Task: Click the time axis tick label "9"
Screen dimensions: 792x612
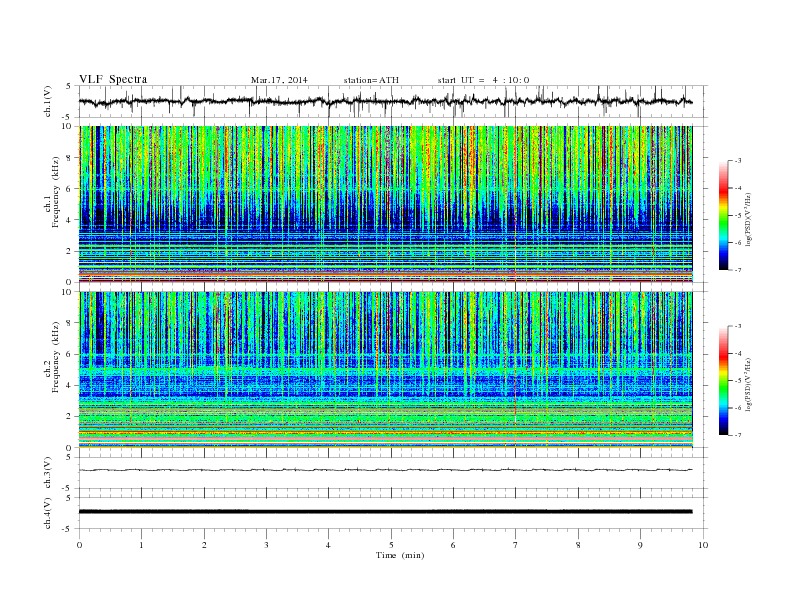Action: [x=640, y=545]
